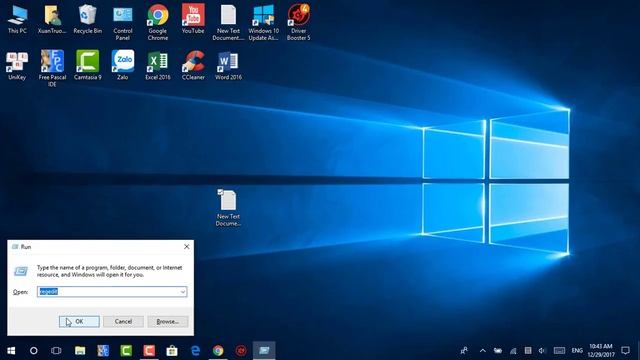Close the Run dialog
This screenshot has width=640, height=360.
pyautogui.click(x=187, y=247)
